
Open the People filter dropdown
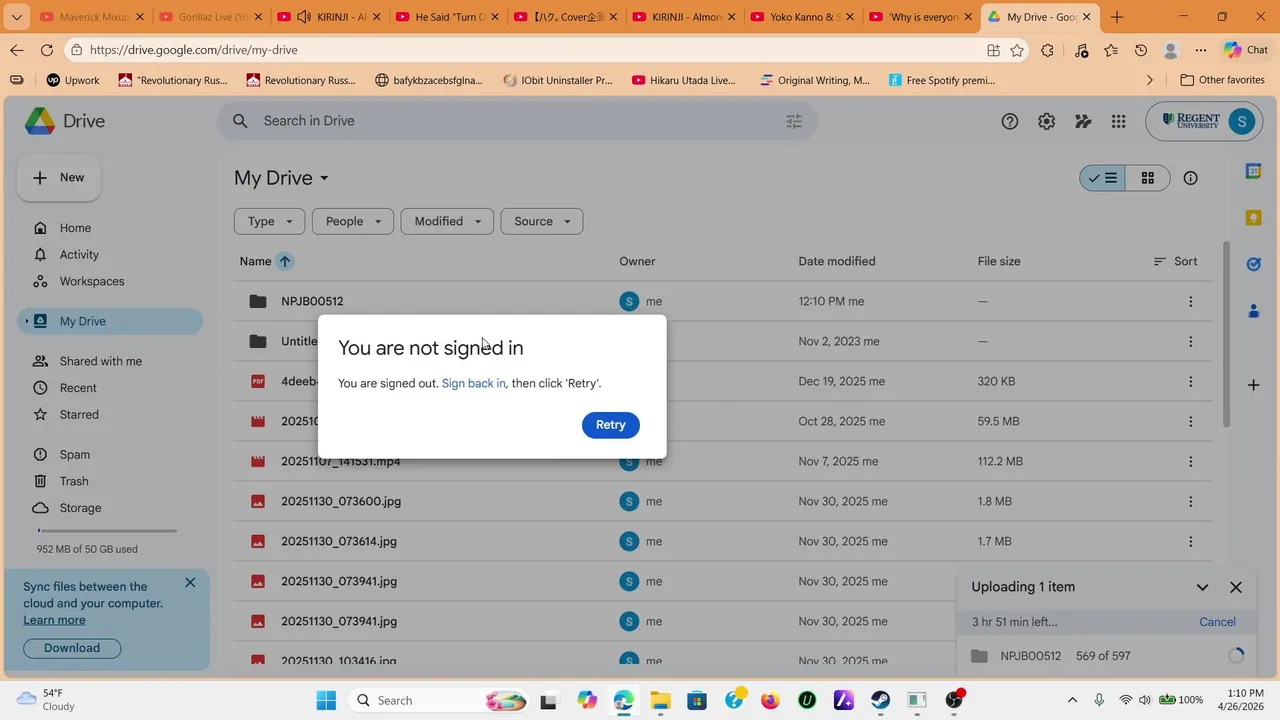[352, 221]
